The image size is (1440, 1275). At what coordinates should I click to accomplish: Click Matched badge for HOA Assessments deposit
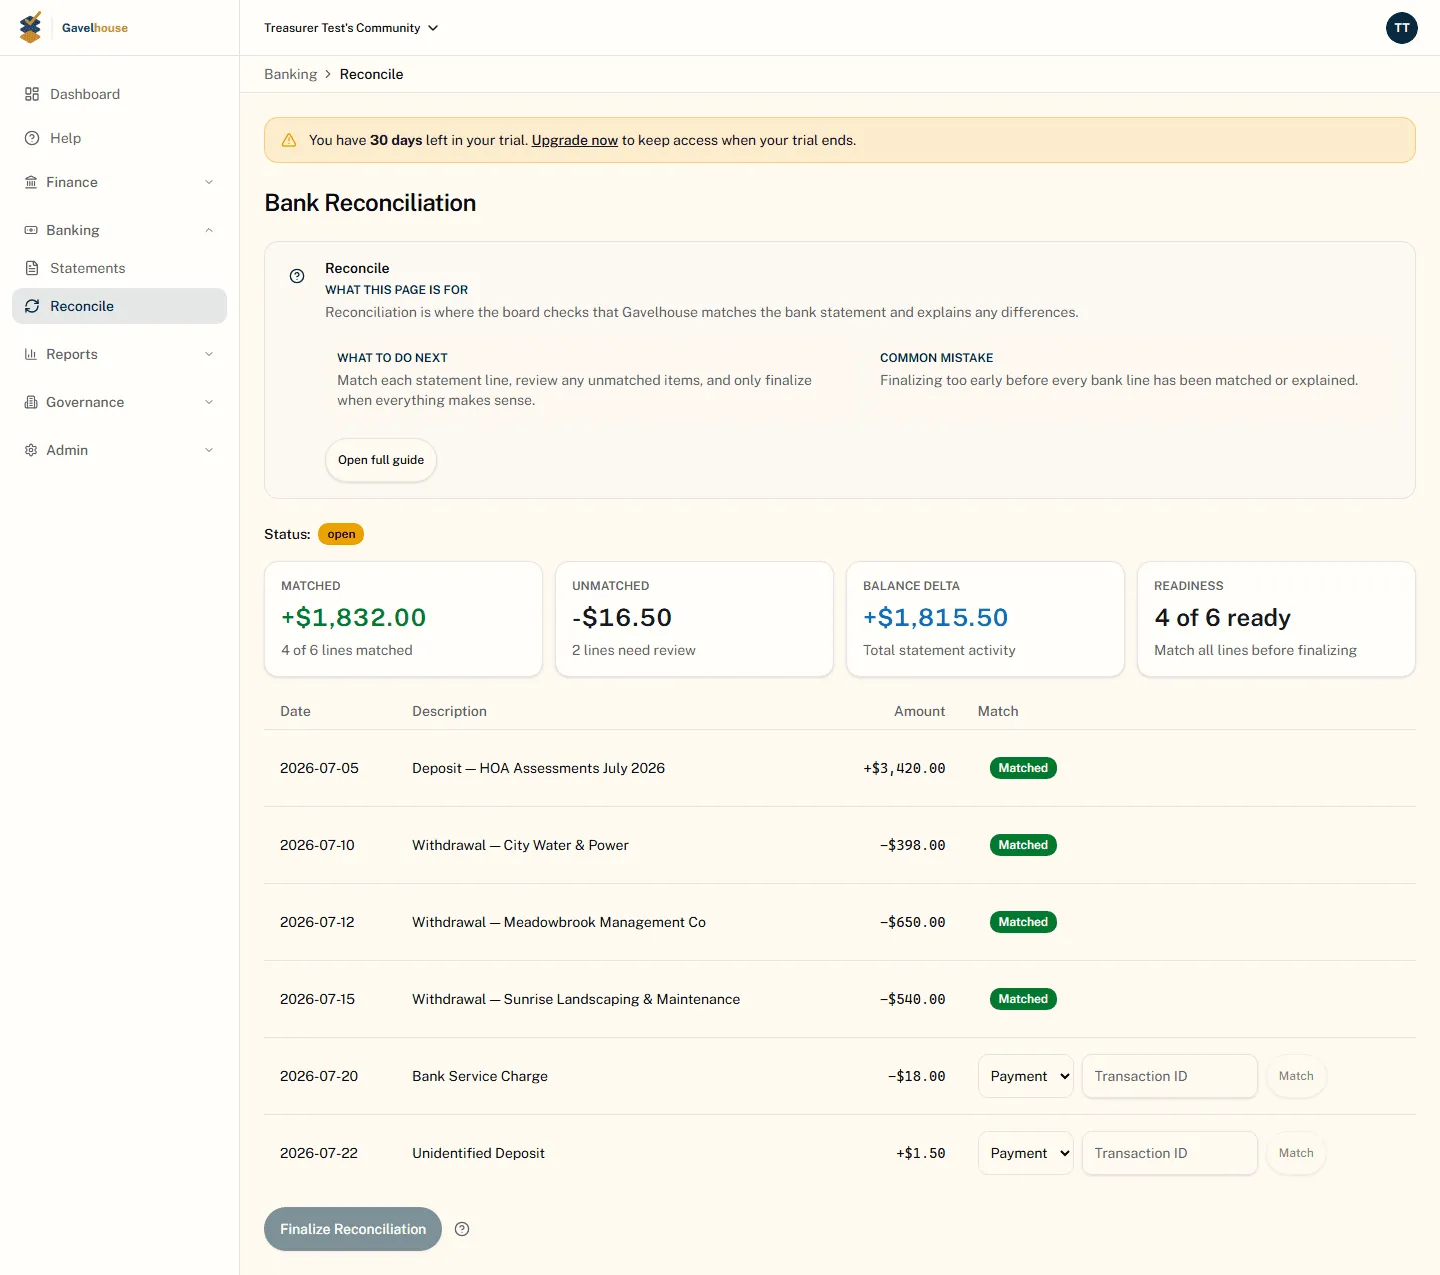pos(1023,768)
